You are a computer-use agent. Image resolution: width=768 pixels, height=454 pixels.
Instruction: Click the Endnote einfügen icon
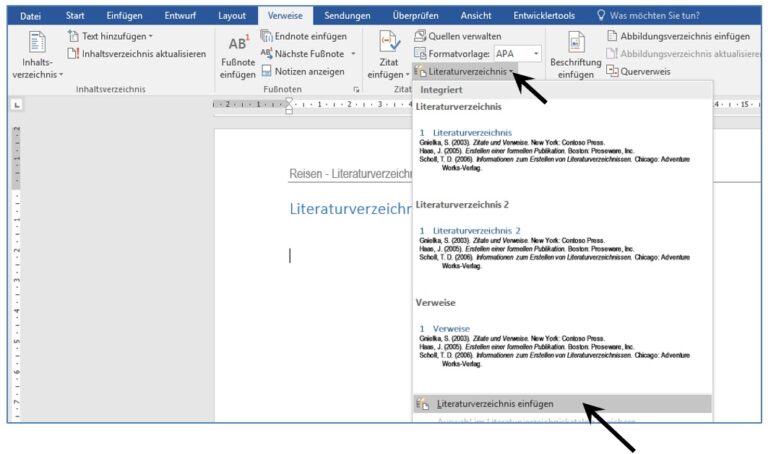point(266,36)
